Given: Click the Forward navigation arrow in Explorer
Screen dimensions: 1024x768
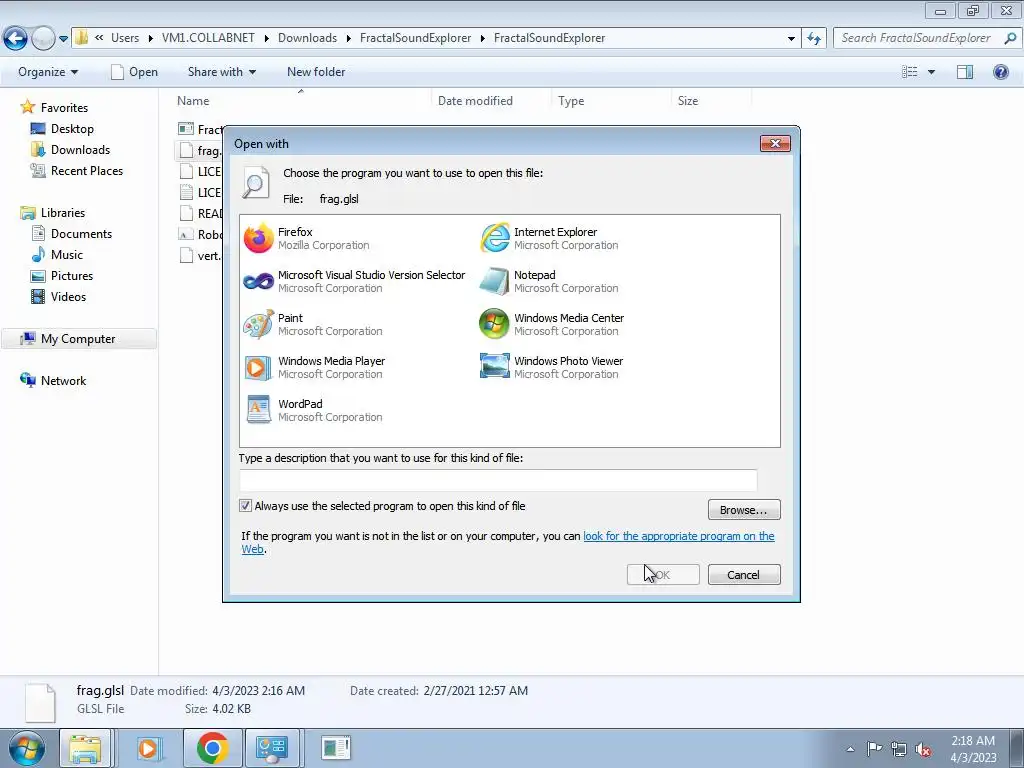Looking at the screenshot, I should (x=43, y=39).
